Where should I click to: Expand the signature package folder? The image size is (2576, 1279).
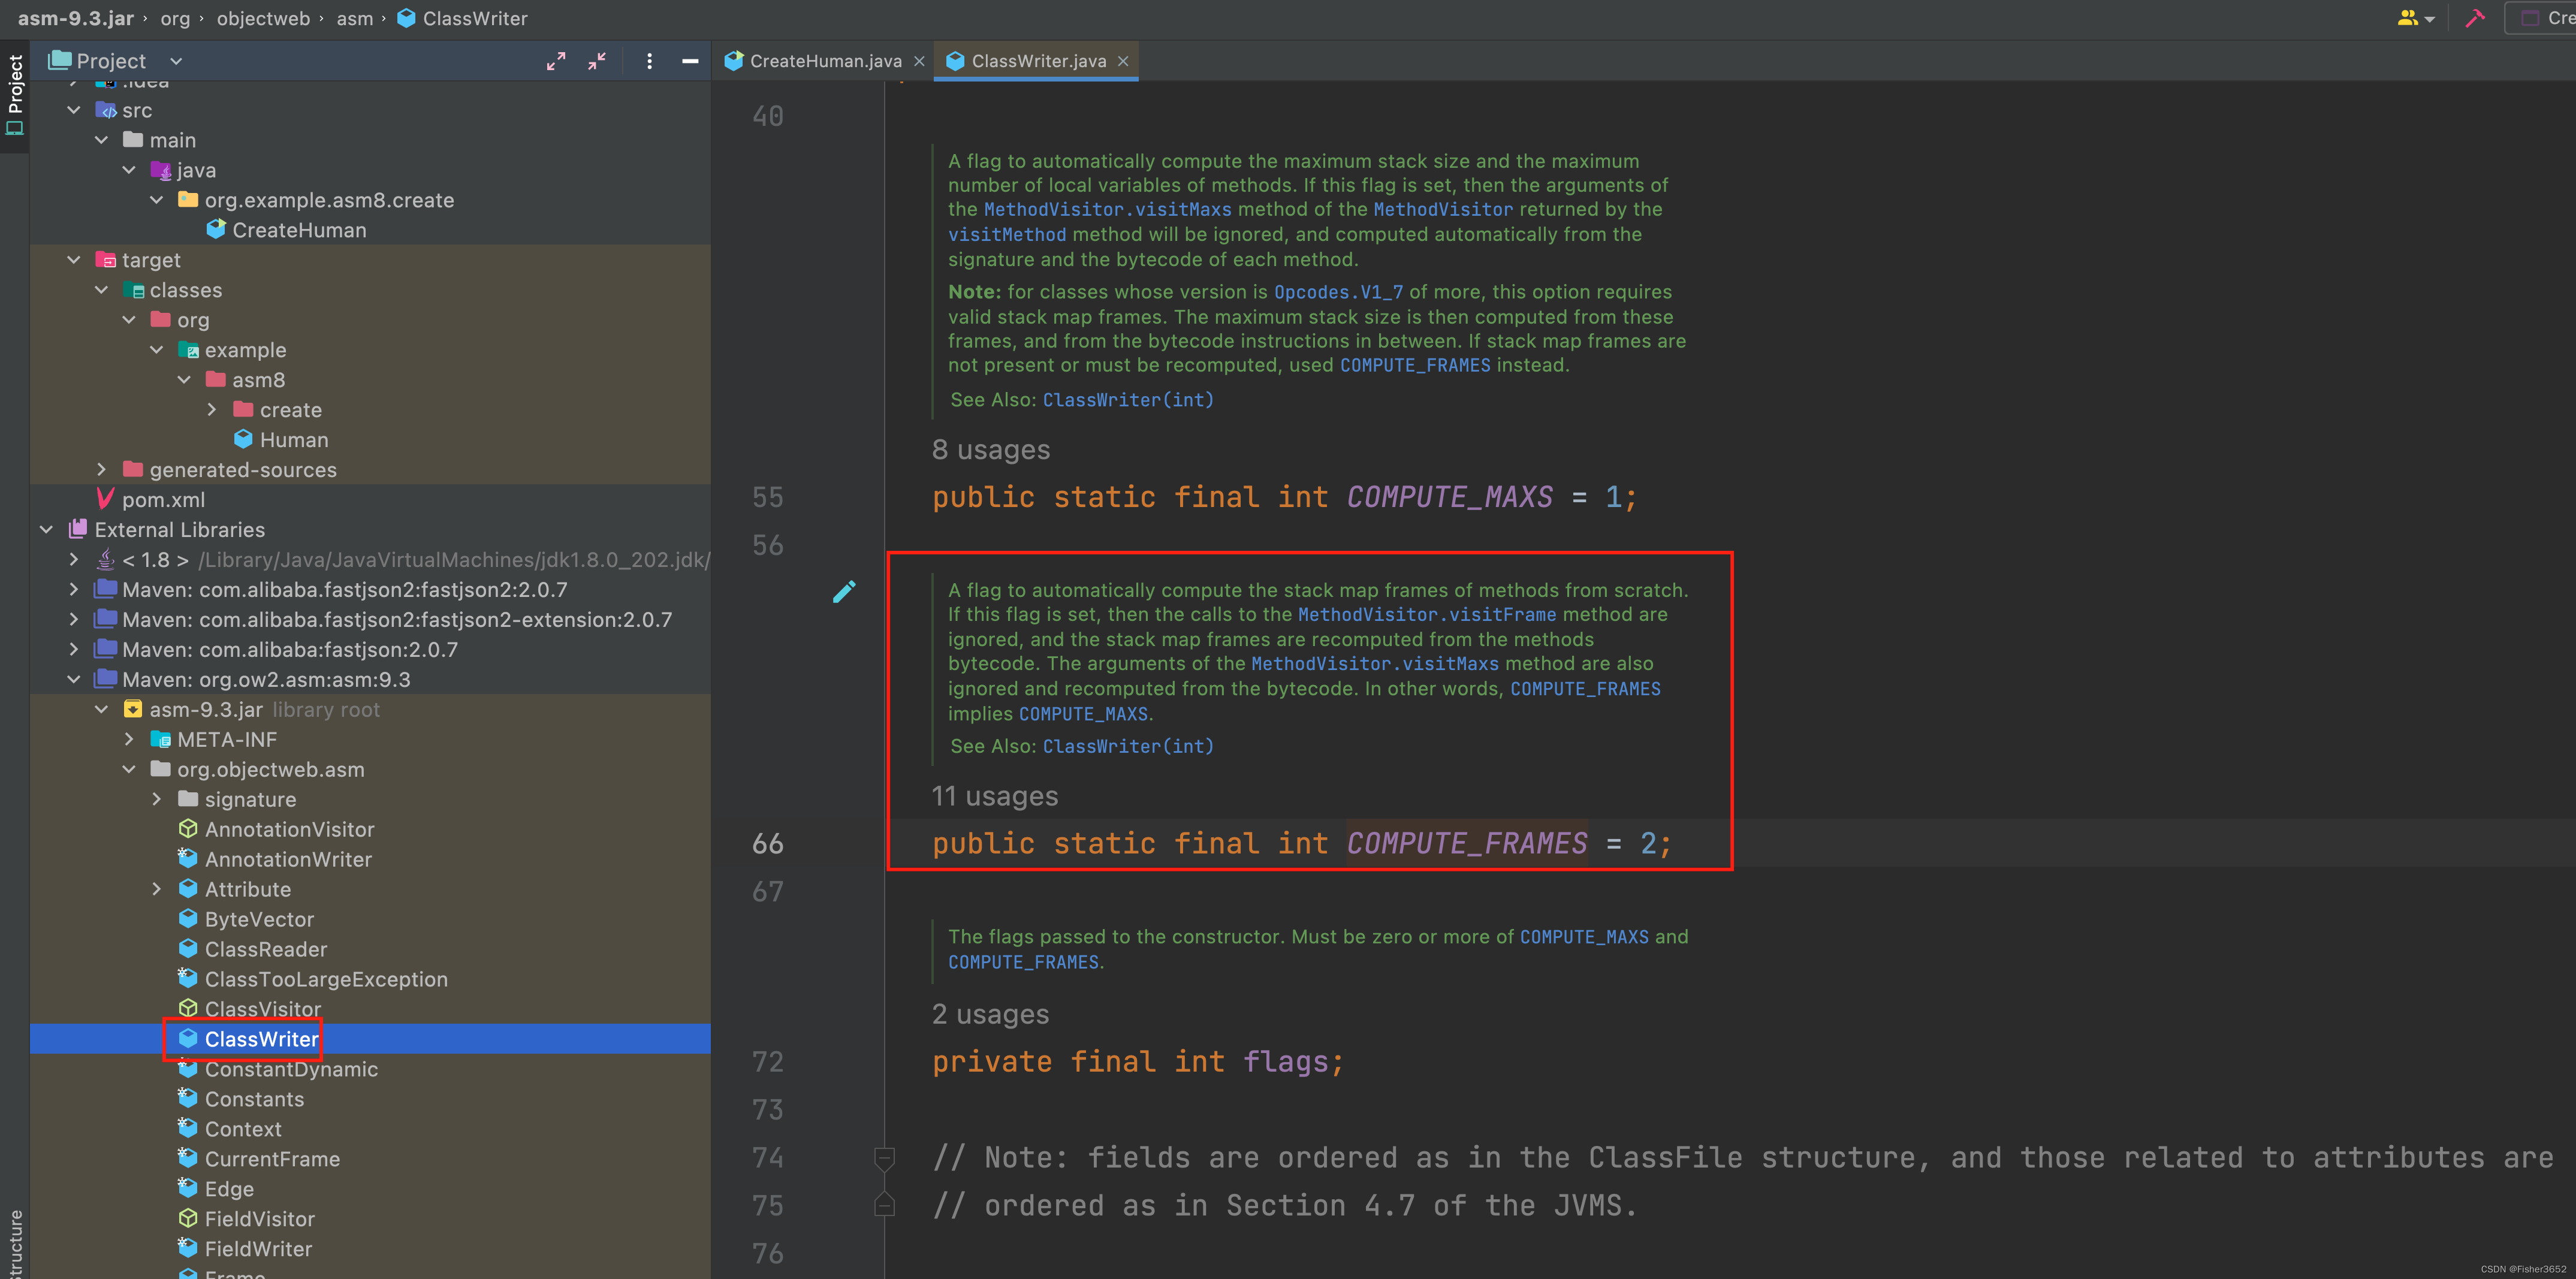pyautogui.click(x=156, y=799)
